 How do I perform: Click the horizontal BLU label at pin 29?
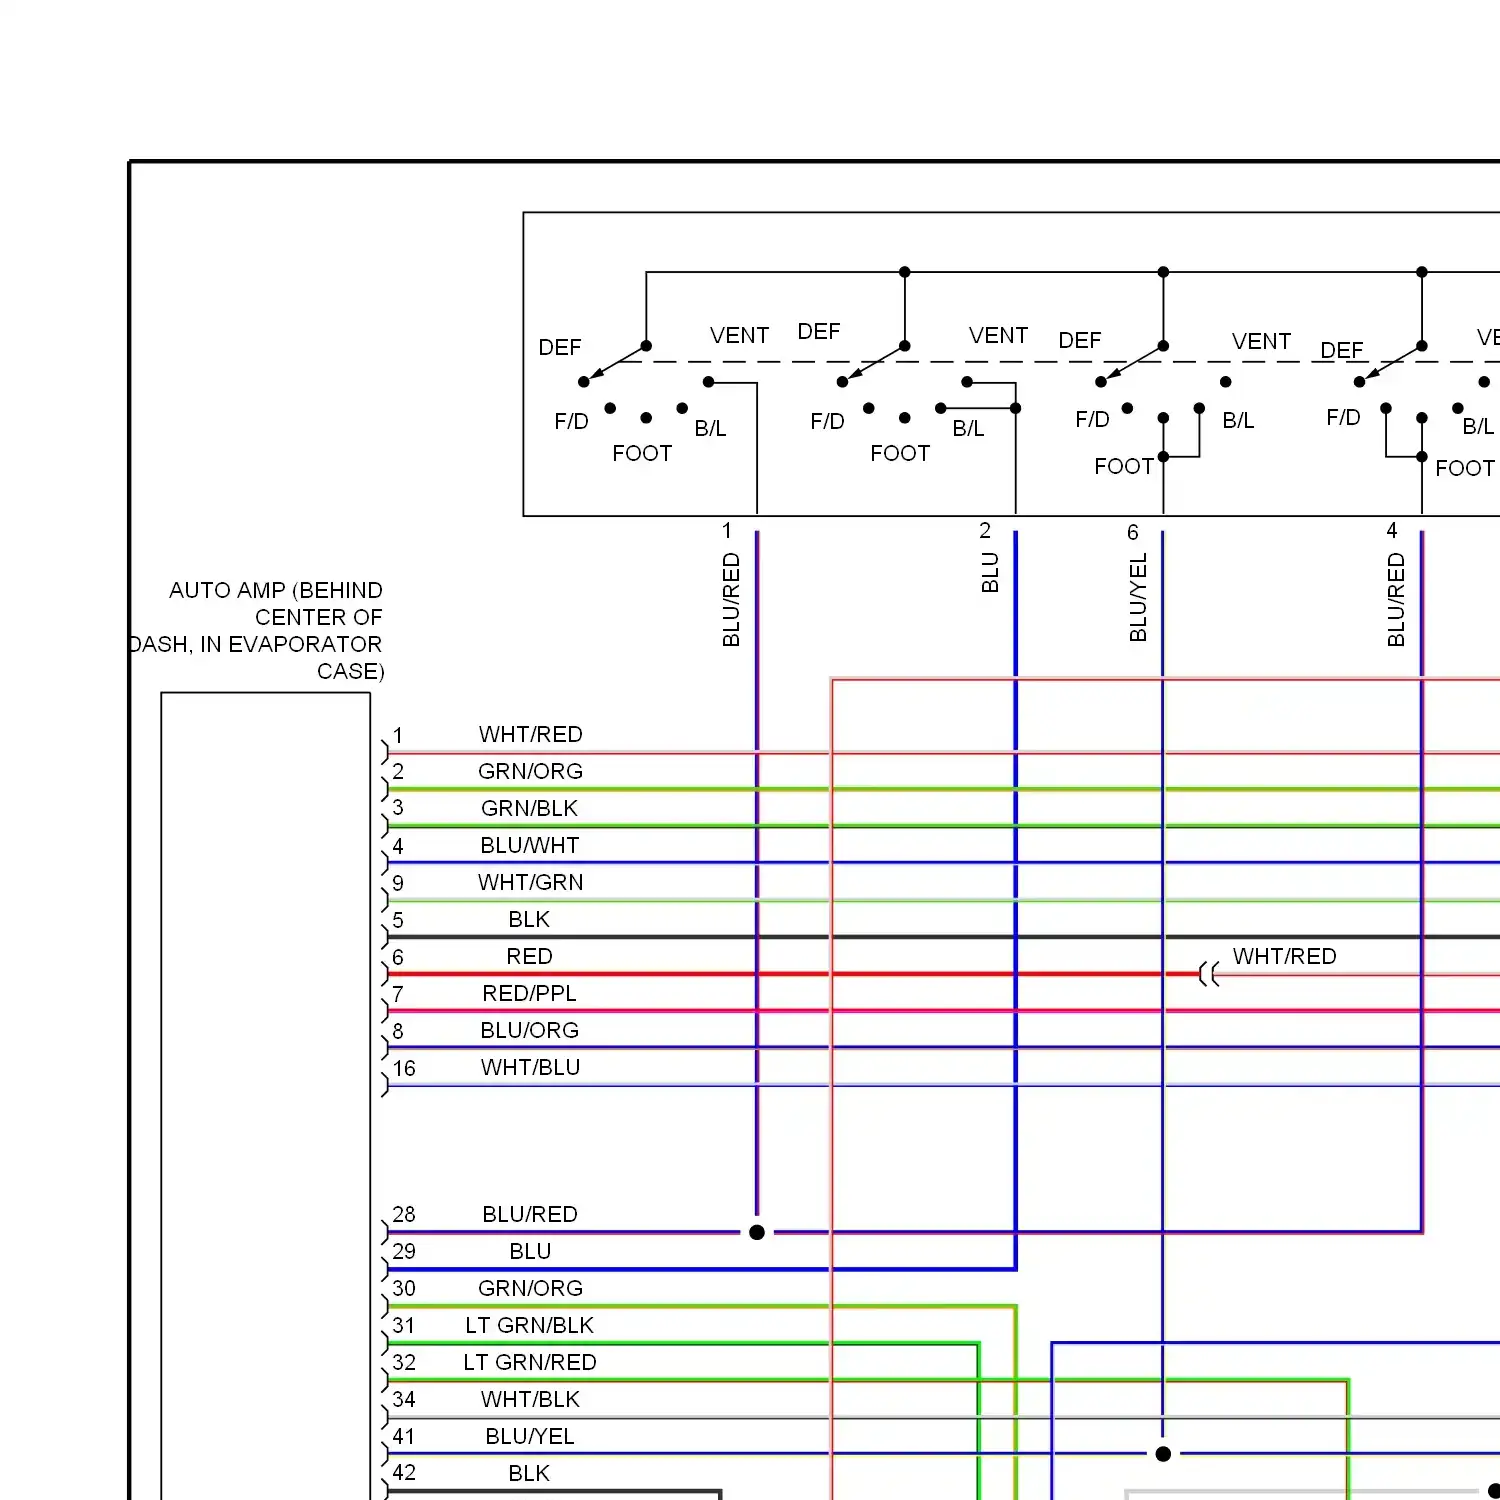click(530, 1252)
